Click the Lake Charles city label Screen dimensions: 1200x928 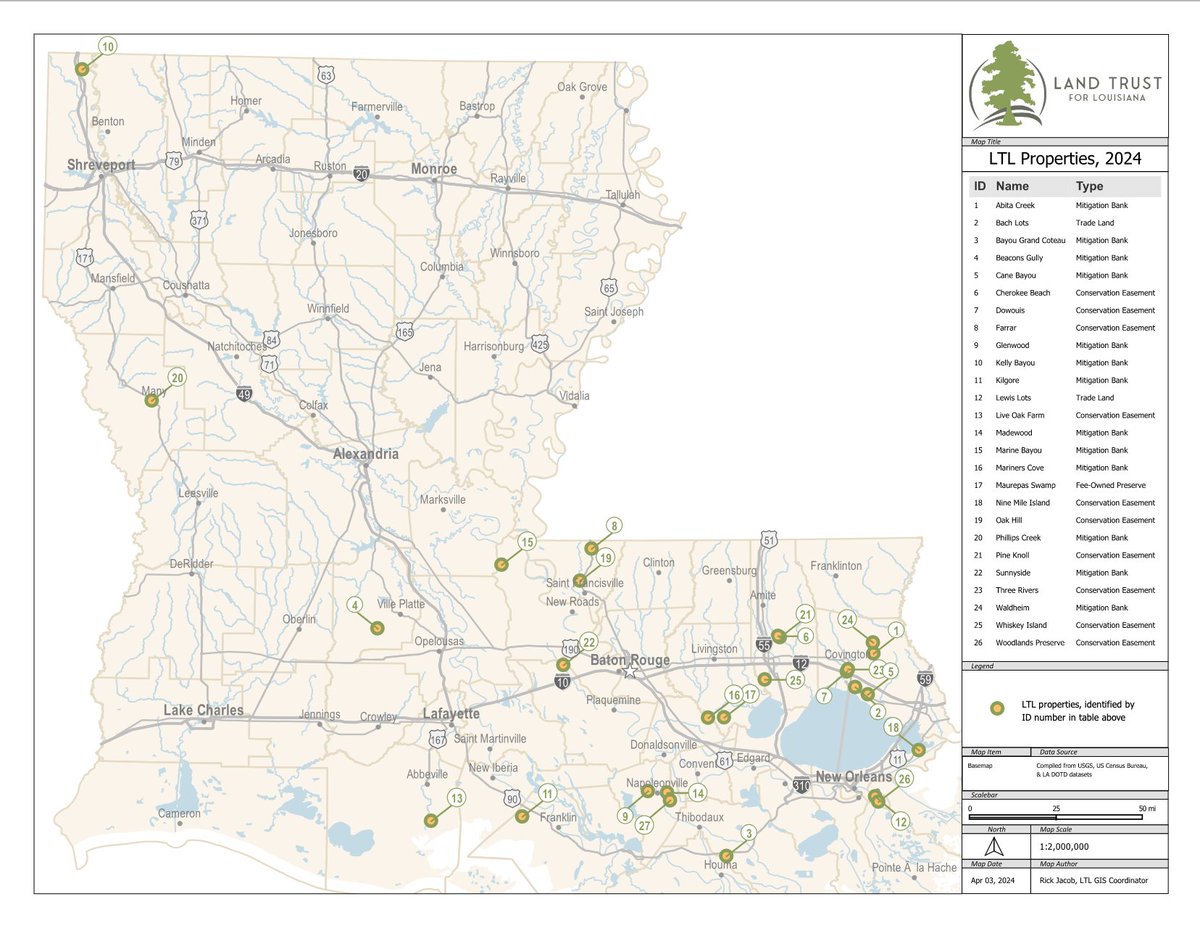coord(204,711)
